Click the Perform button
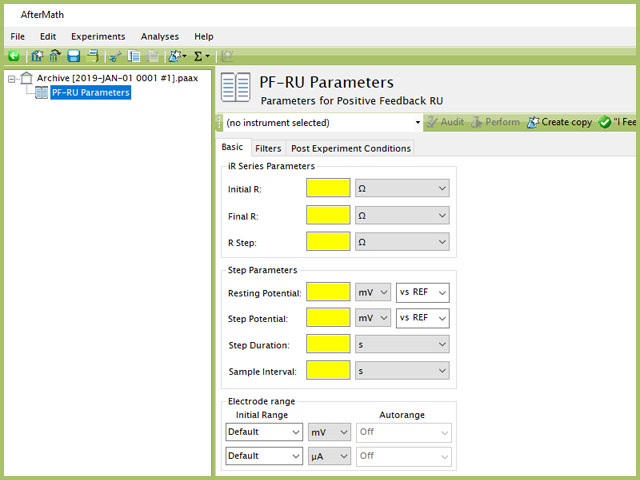This screenshot has height=480, width=640. point(495,122)
